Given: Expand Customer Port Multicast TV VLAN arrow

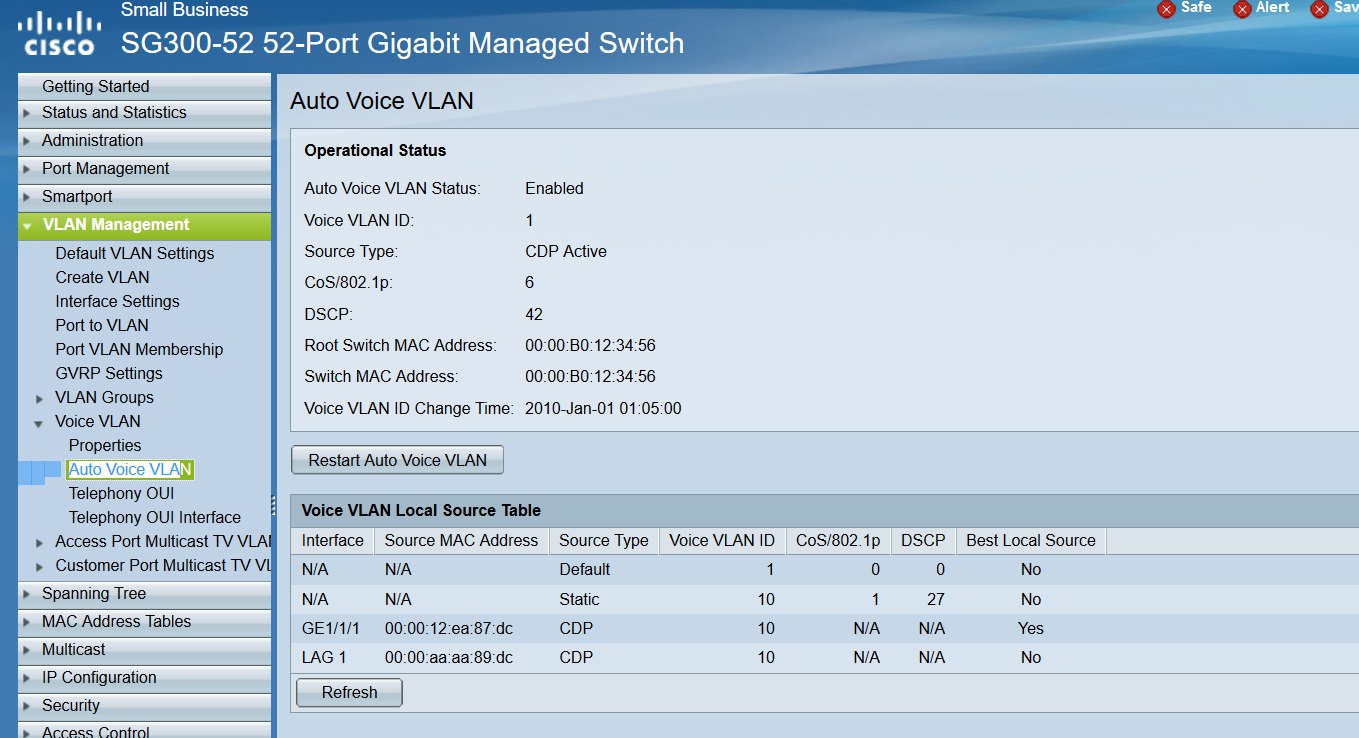Looking at the screenshot, I should (x=39, y=566).
